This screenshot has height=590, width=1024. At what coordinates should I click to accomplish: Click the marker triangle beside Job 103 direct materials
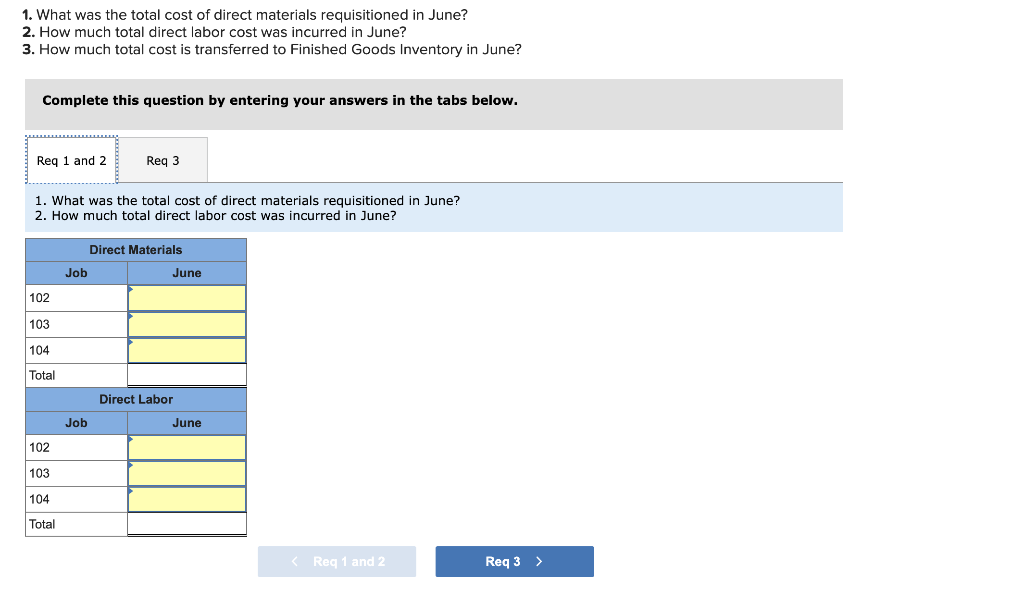[x=130, y=316]
